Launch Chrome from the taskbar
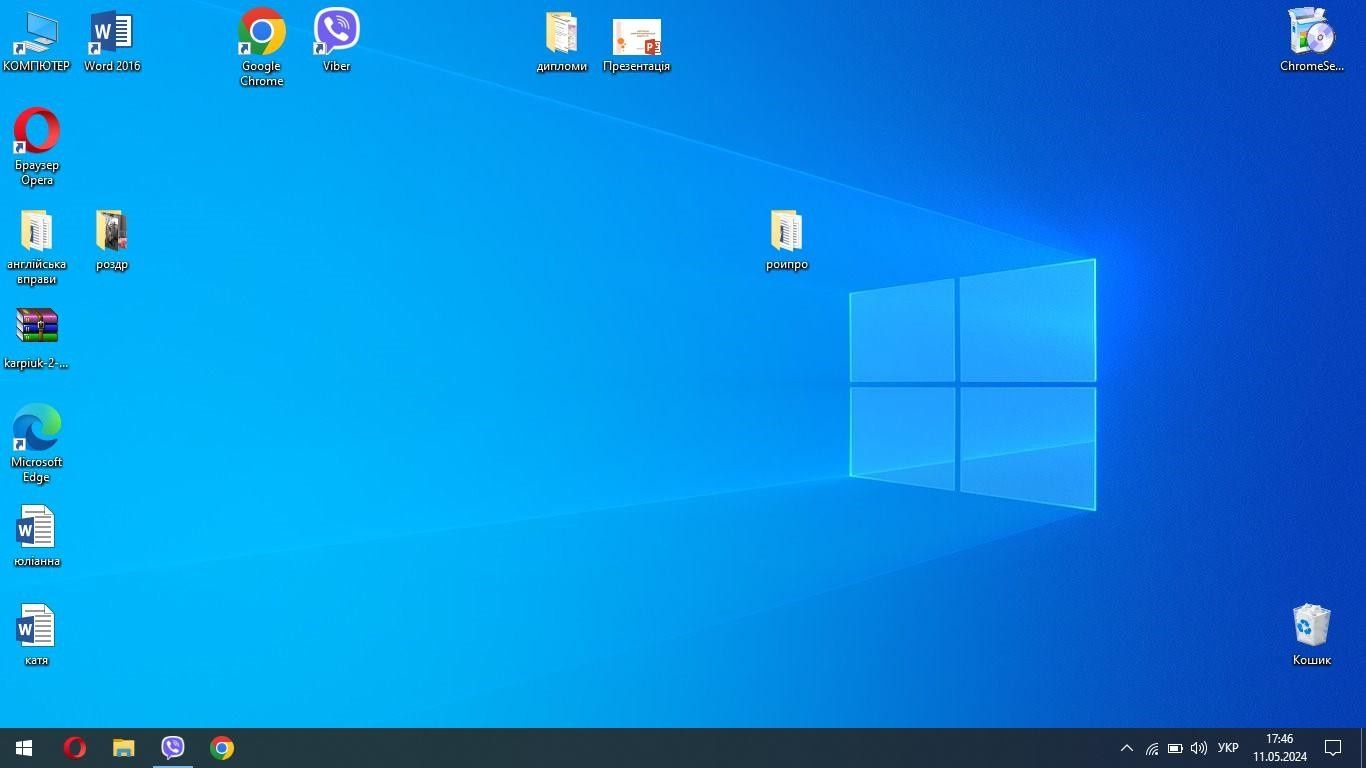 point(222,748)
